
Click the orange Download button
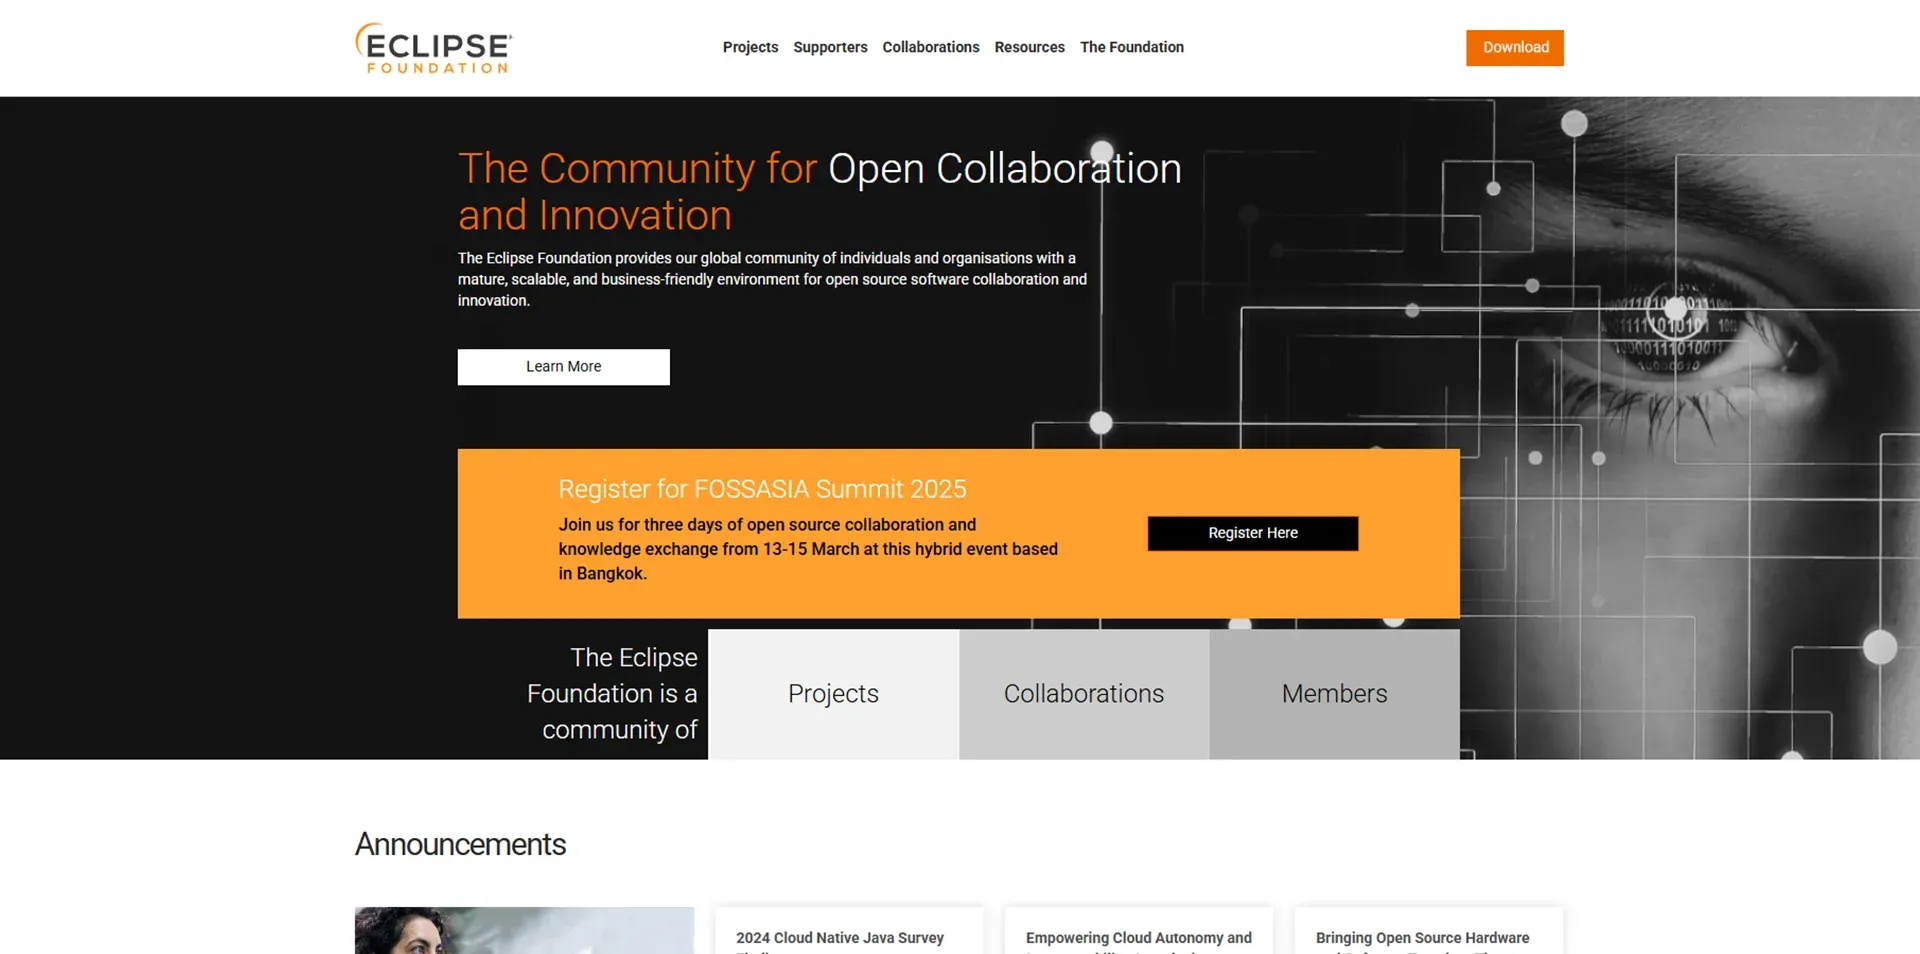click(1515, 48)
